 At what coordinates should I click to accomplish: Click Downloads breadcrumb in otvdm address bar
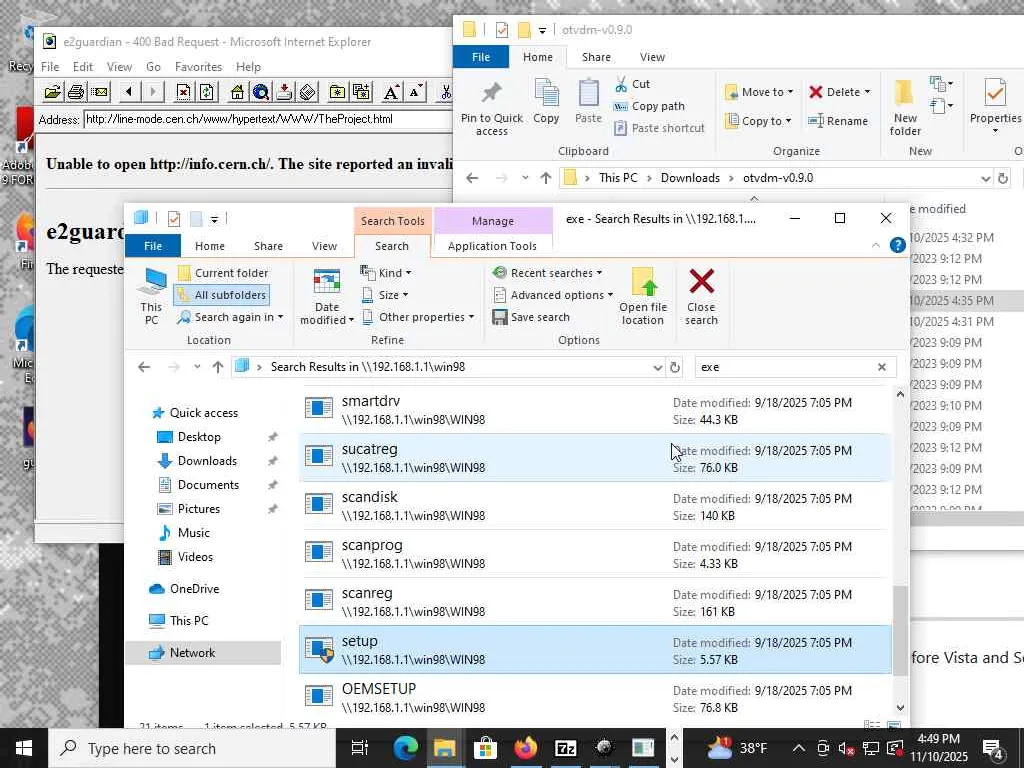click(x=690, y=178)
